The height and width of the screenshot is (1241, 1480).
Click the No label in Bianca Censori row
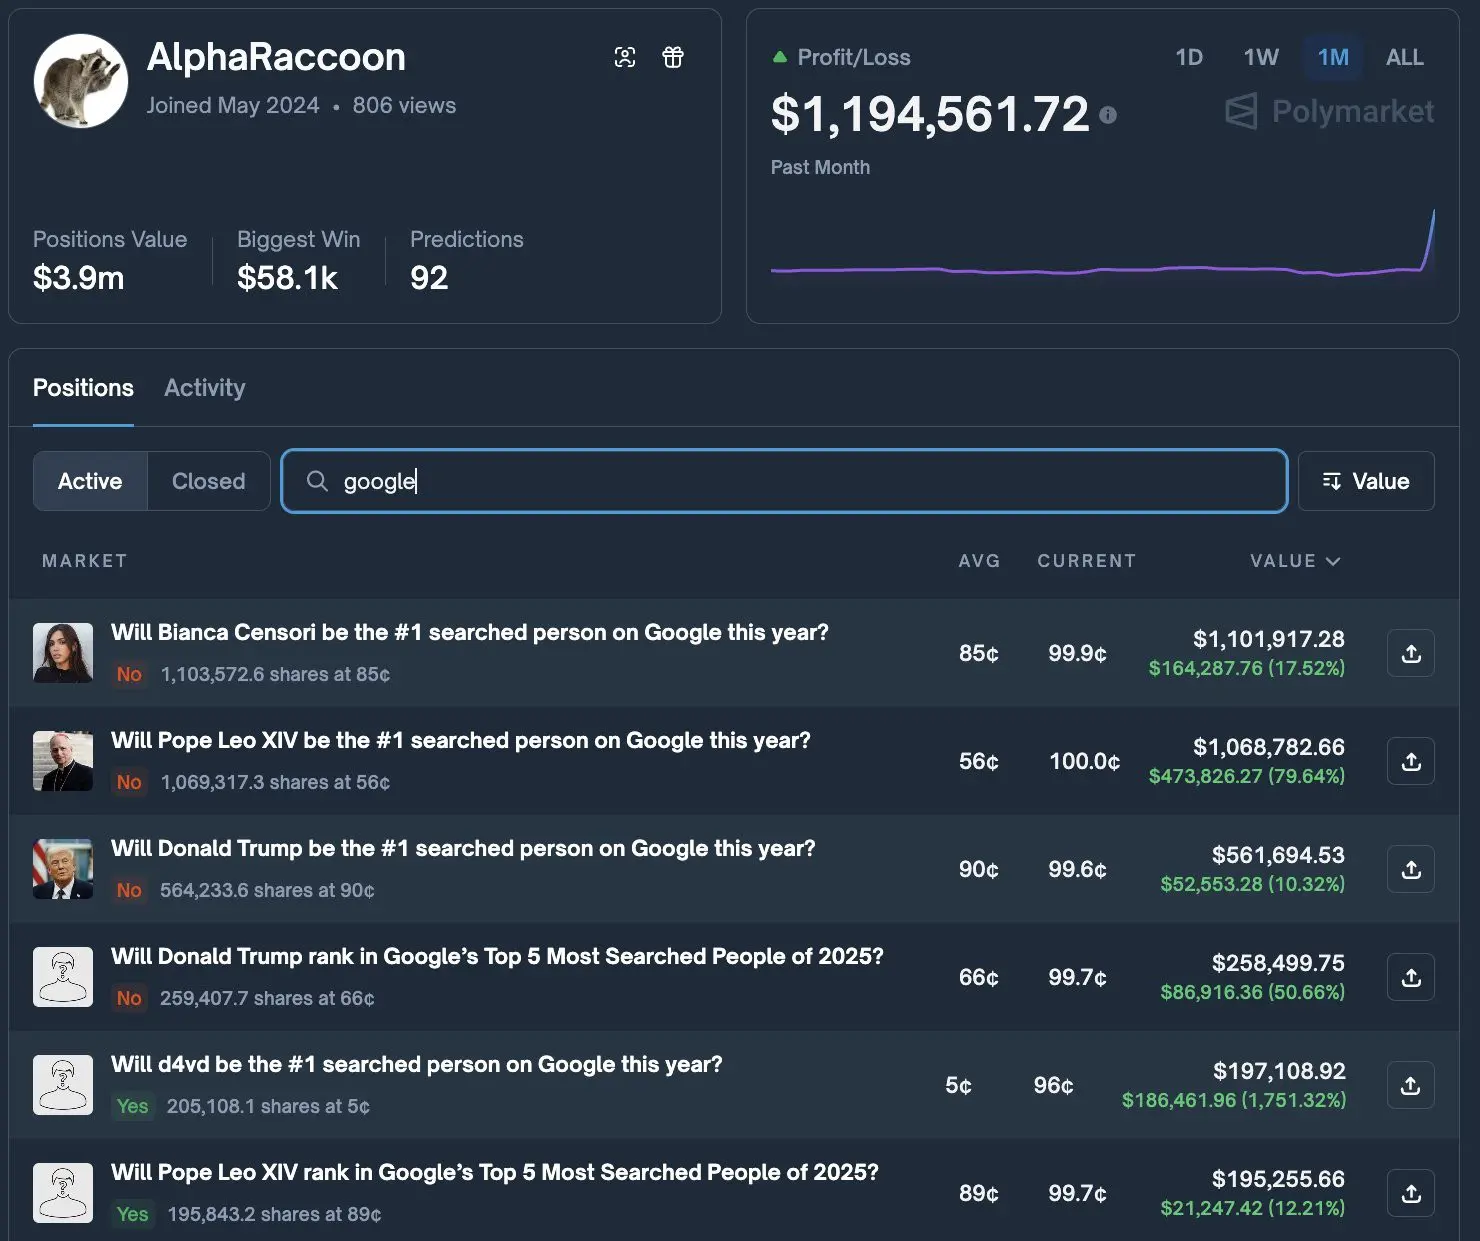point(129,674)
